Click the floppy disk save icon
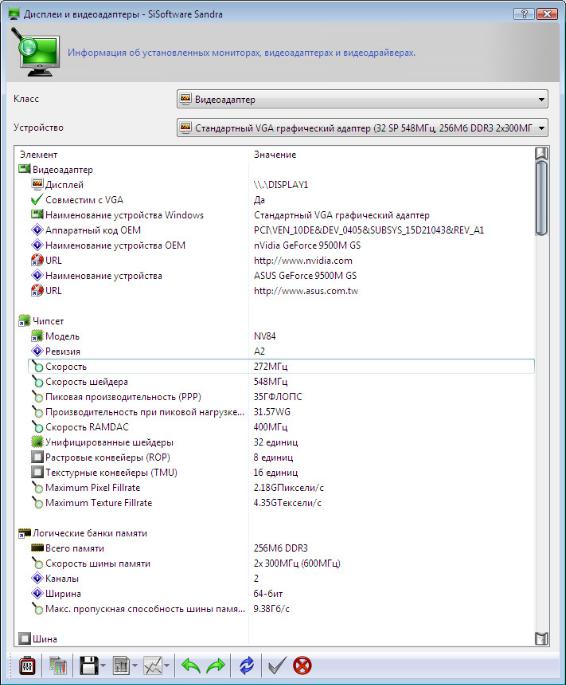The width and height of the screenshot is (566, 685). 89,666
